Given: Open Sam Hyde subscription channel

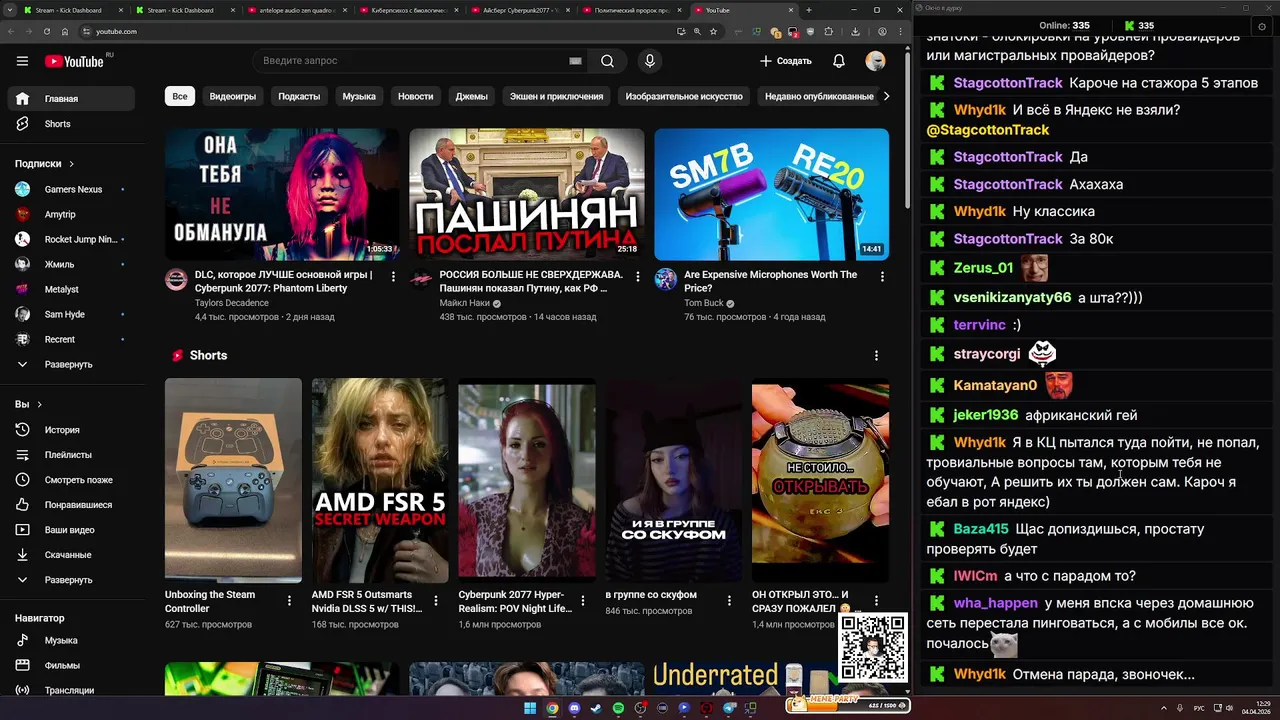Looking at the screenshot, I should coord(70,315).
